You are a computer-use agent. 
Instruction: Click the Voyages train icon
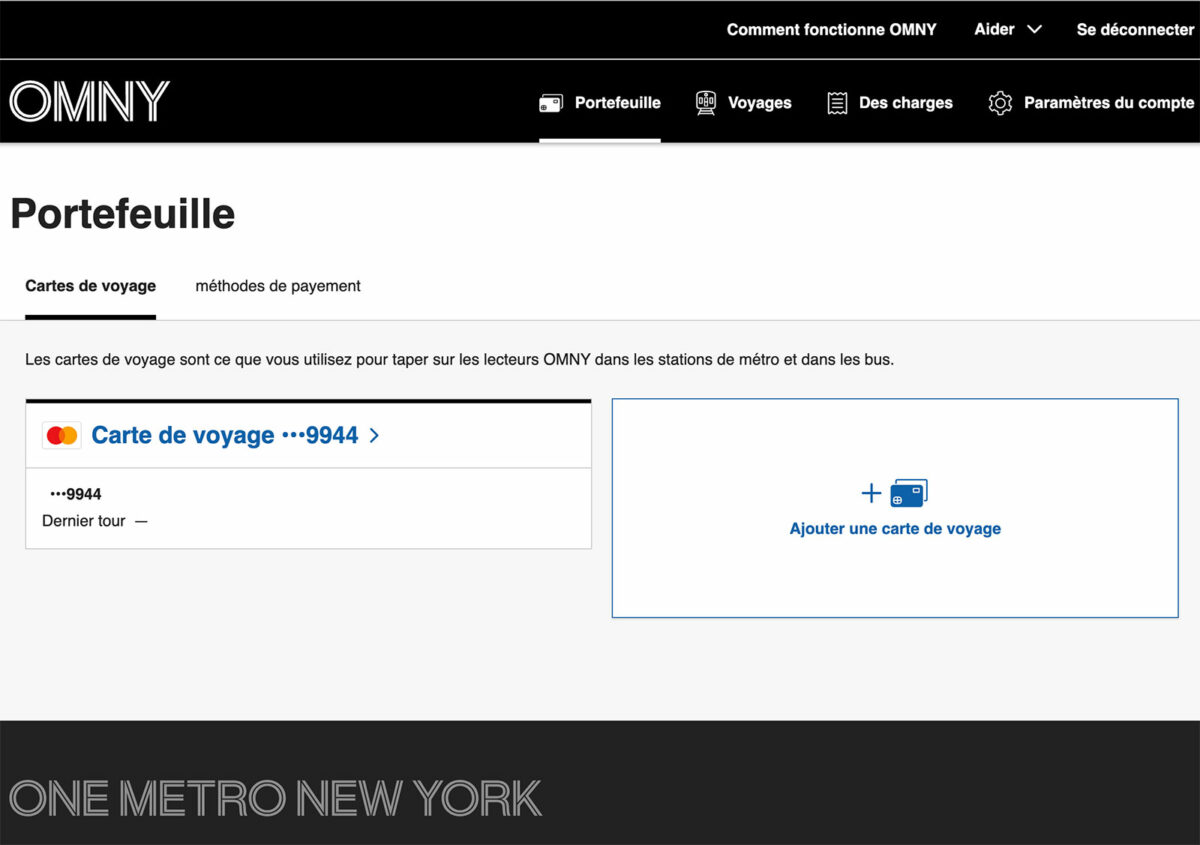[x=706, y=103]
